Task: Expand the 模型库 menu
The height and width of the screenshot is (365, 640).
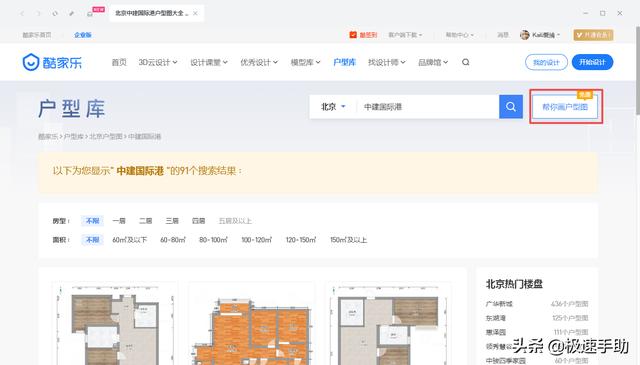Action: (x=305, y=62)
